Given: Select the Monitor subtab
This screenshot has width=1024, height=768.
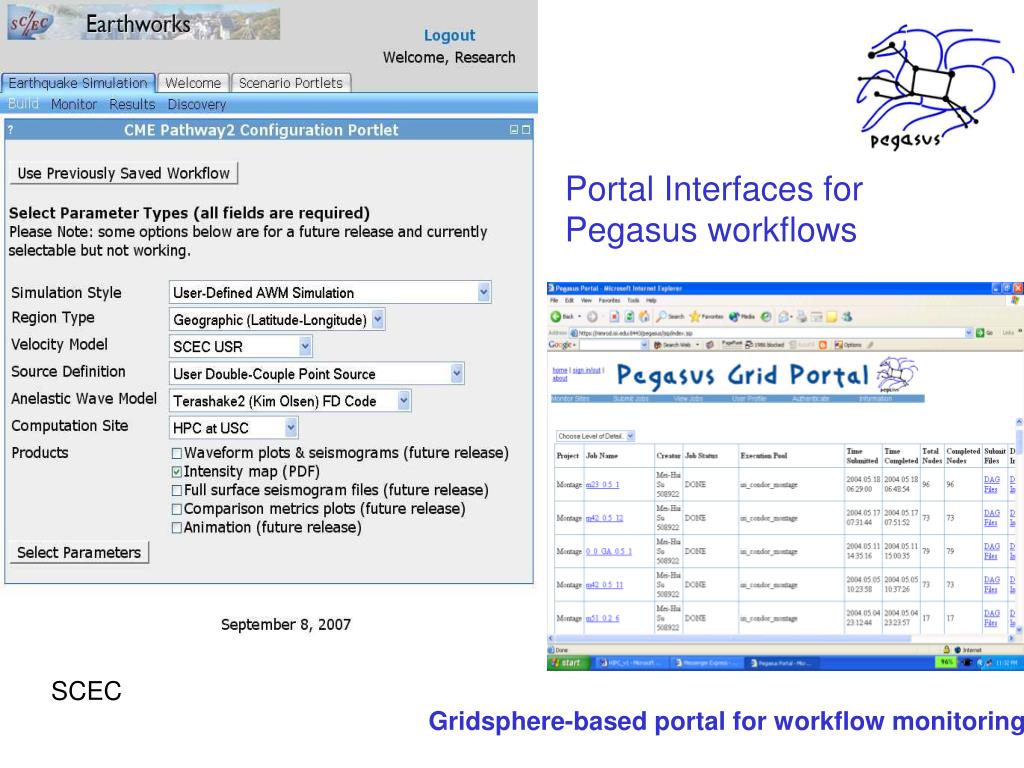Looking at the screenshot, I should (74, 104).
